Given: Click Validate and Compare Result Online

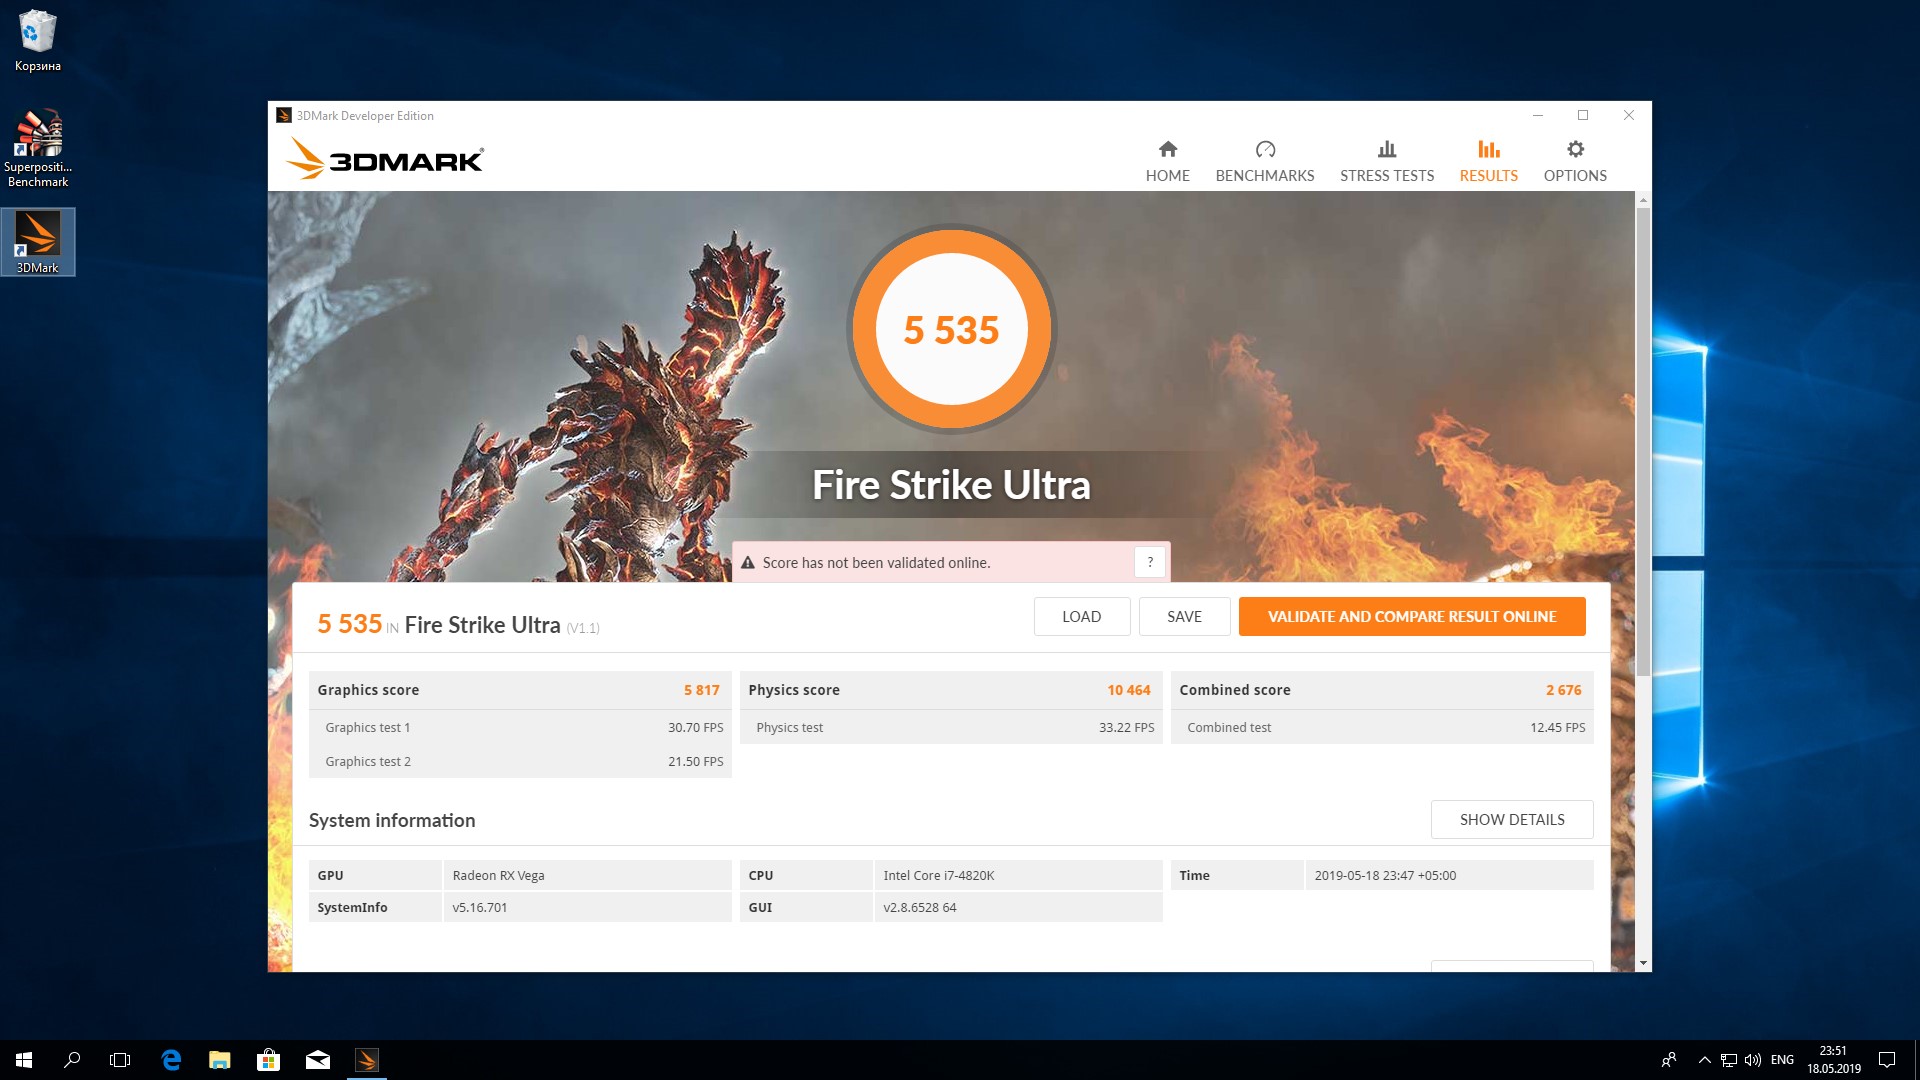Looking at the screenshot, I should pyautogui.click(x=1411, y=616).
